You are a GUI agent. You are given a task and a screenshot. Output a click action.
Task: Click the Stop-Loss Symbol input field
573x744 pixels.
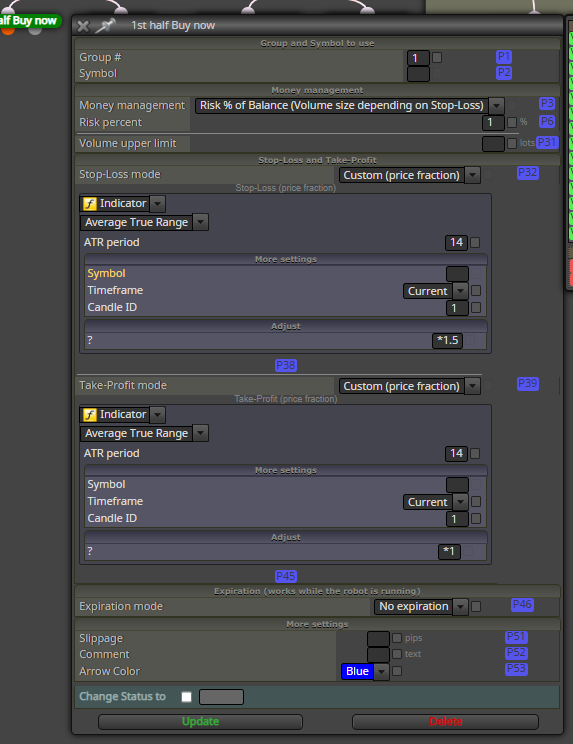click(457, 274)
